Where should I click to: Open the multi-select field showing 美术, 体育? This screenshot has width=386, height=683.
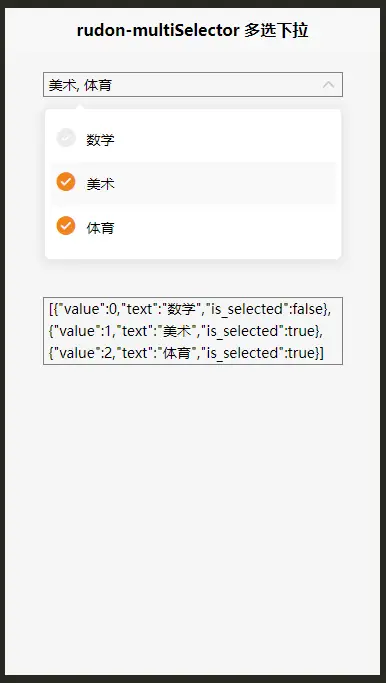[x=193, y=85]
